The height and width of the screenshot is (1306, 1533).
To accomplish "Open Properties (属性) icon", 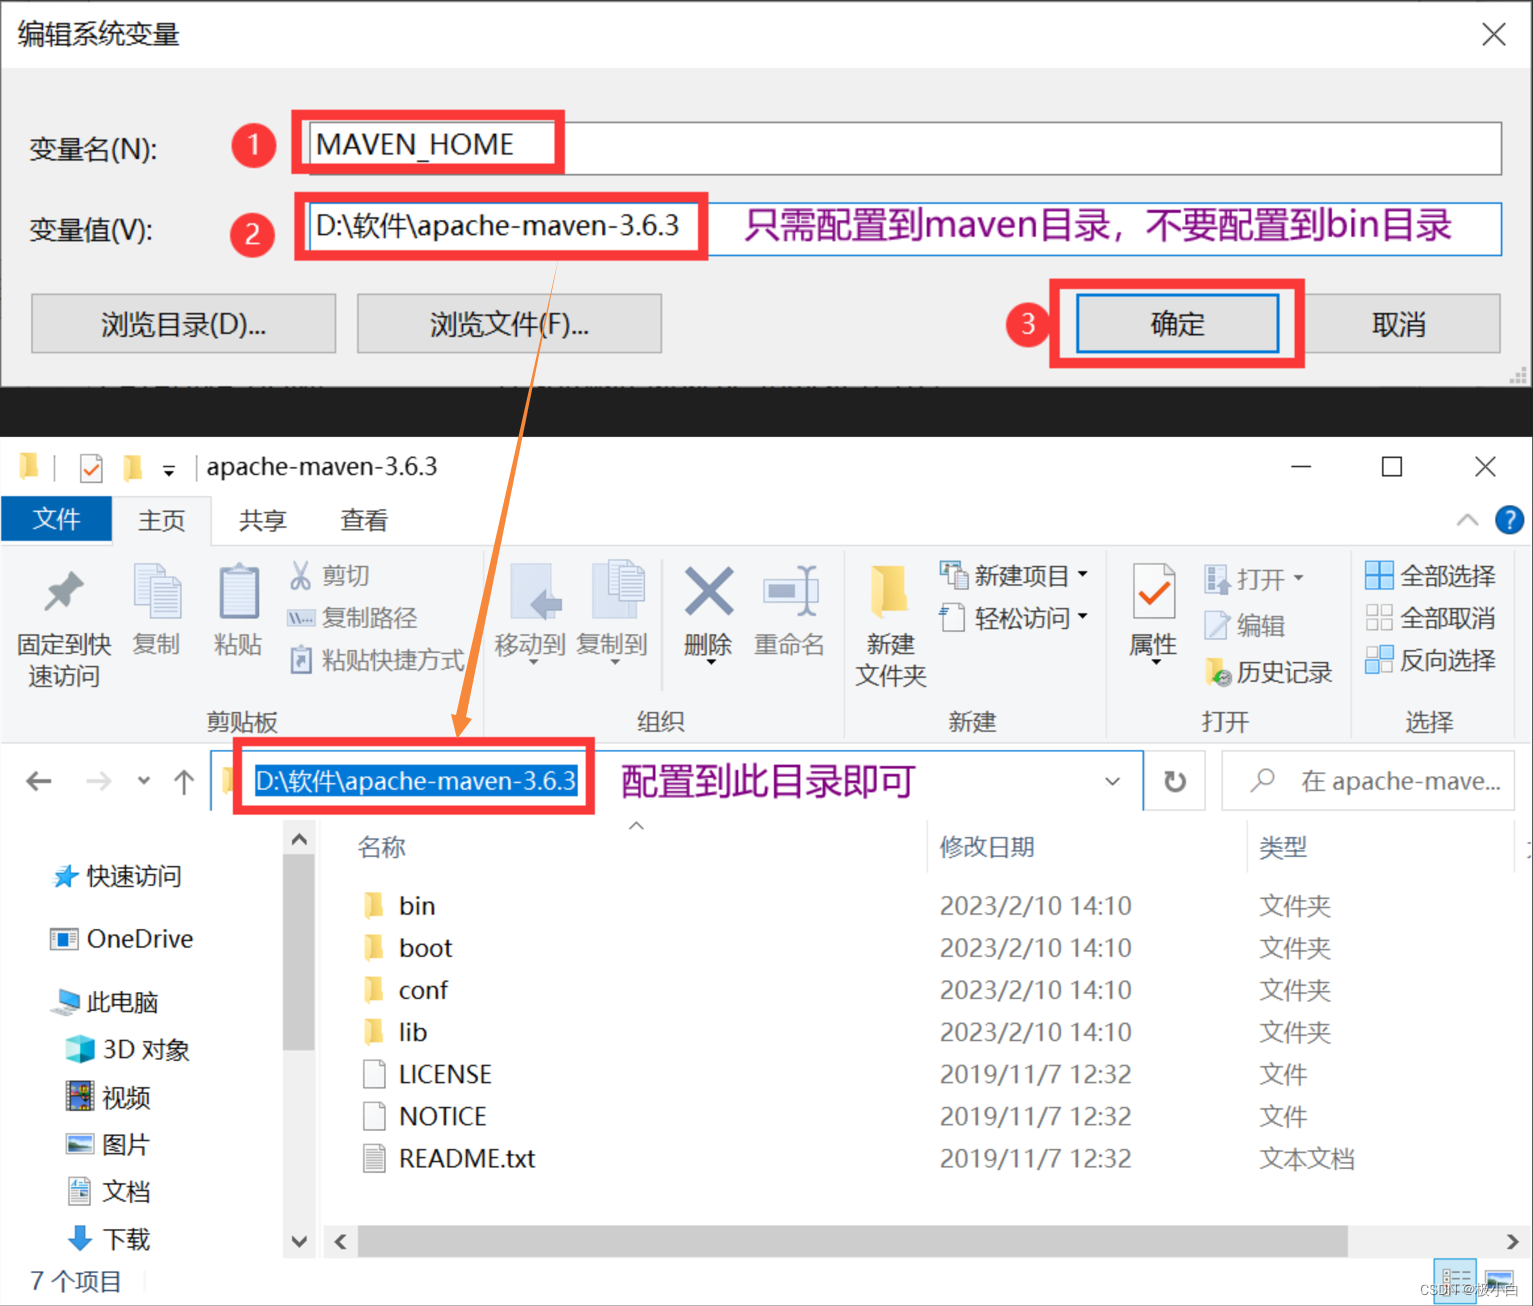I will (x=1154, y=592).
